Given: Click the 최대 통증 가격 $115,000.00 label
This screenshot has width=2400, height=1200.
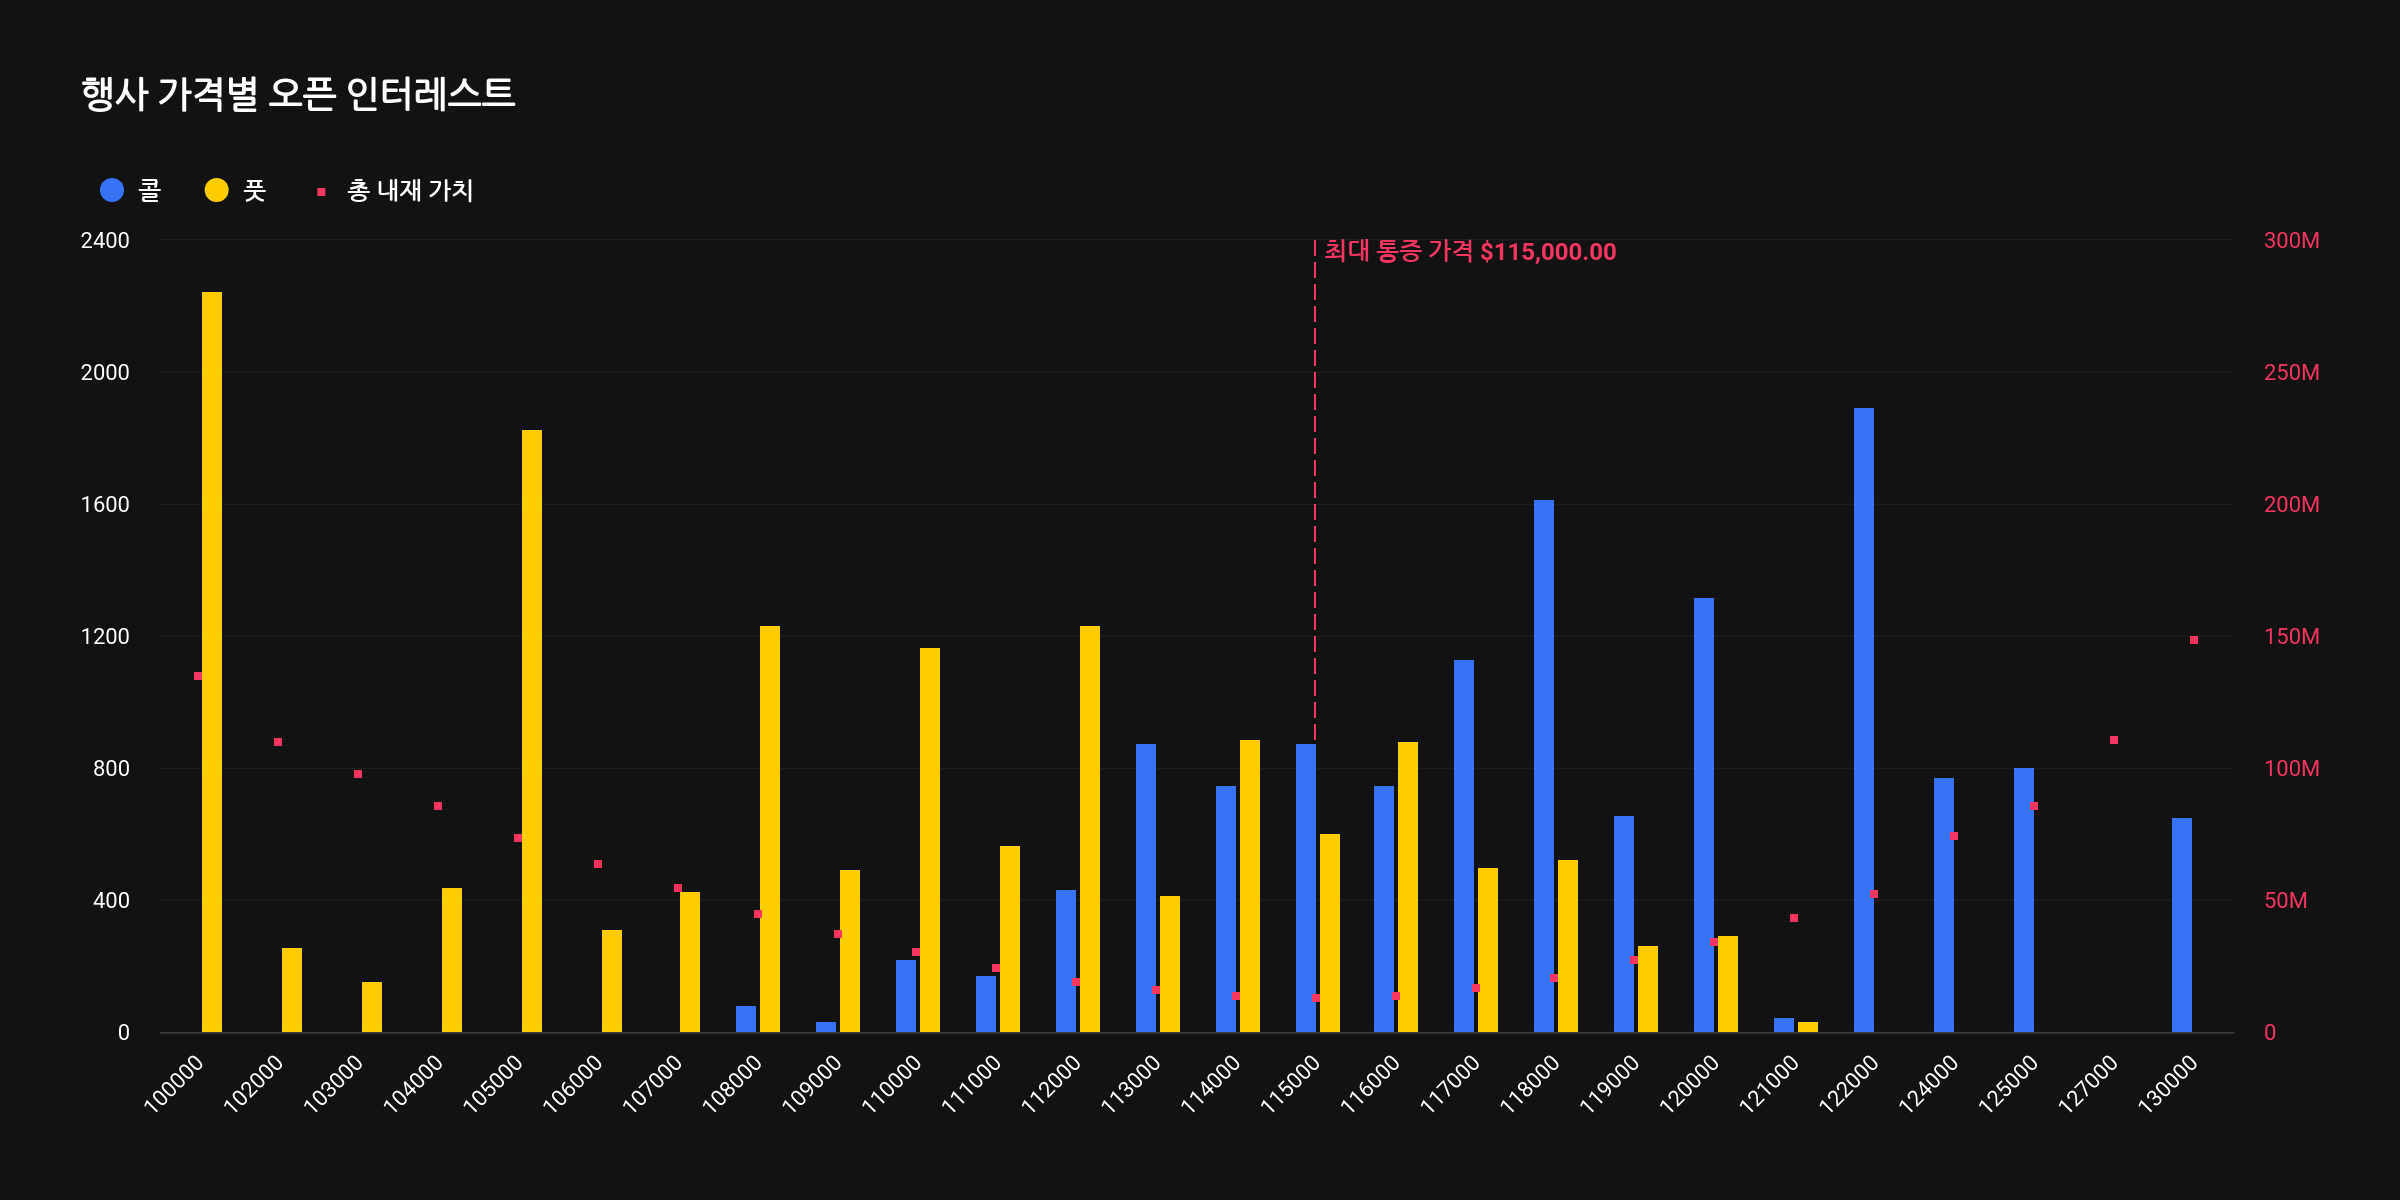Looking at the screenshot, I should [1469, 251].
